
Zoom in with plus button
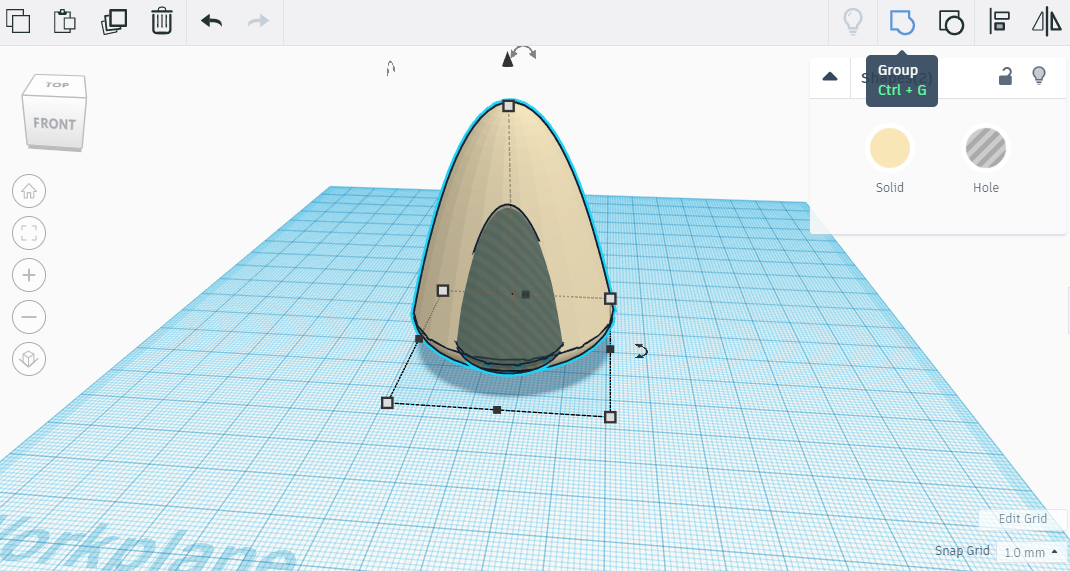click(29, 275)
